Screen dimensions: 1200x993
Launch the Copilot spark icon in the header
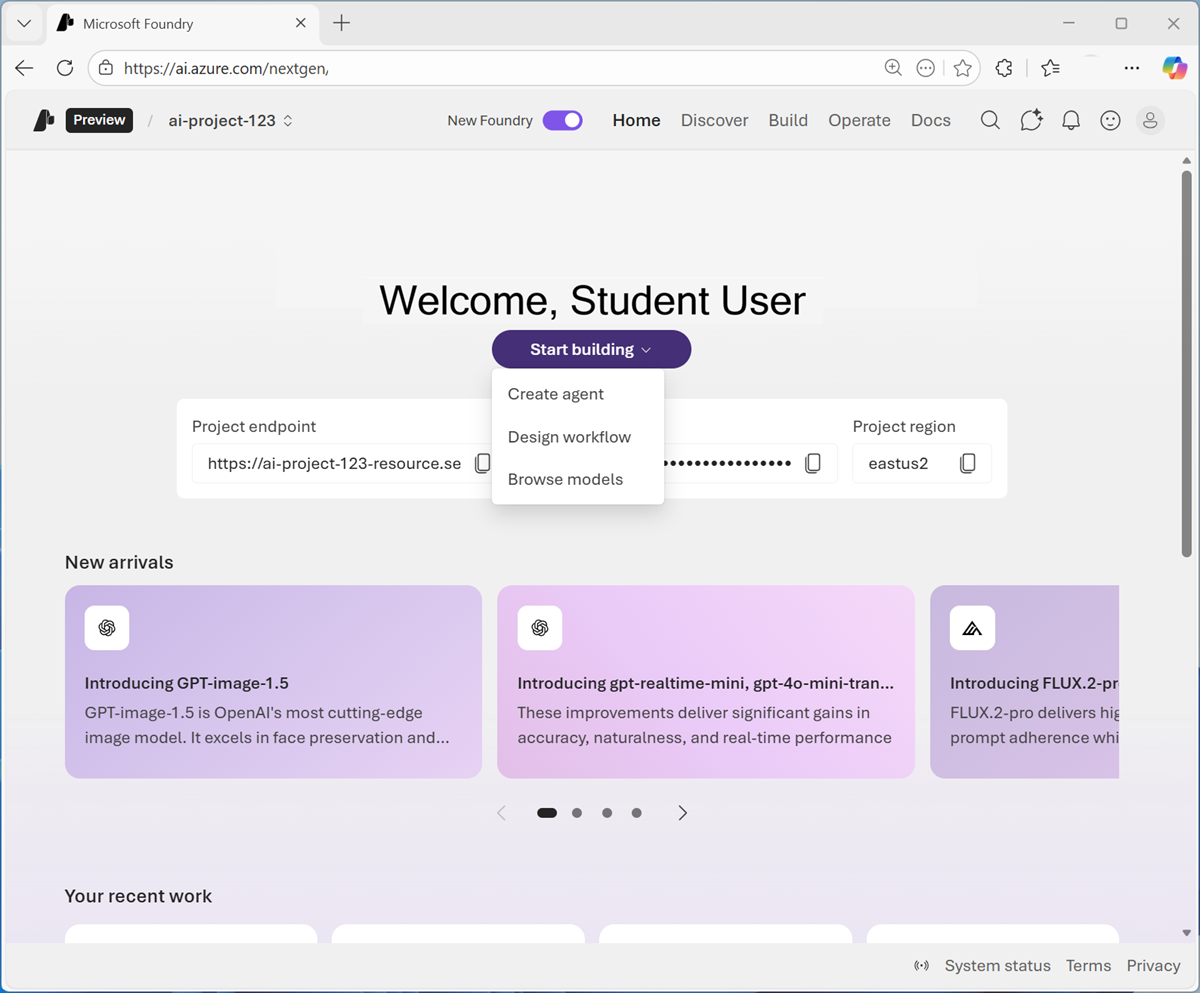(x=1031, y=120)
